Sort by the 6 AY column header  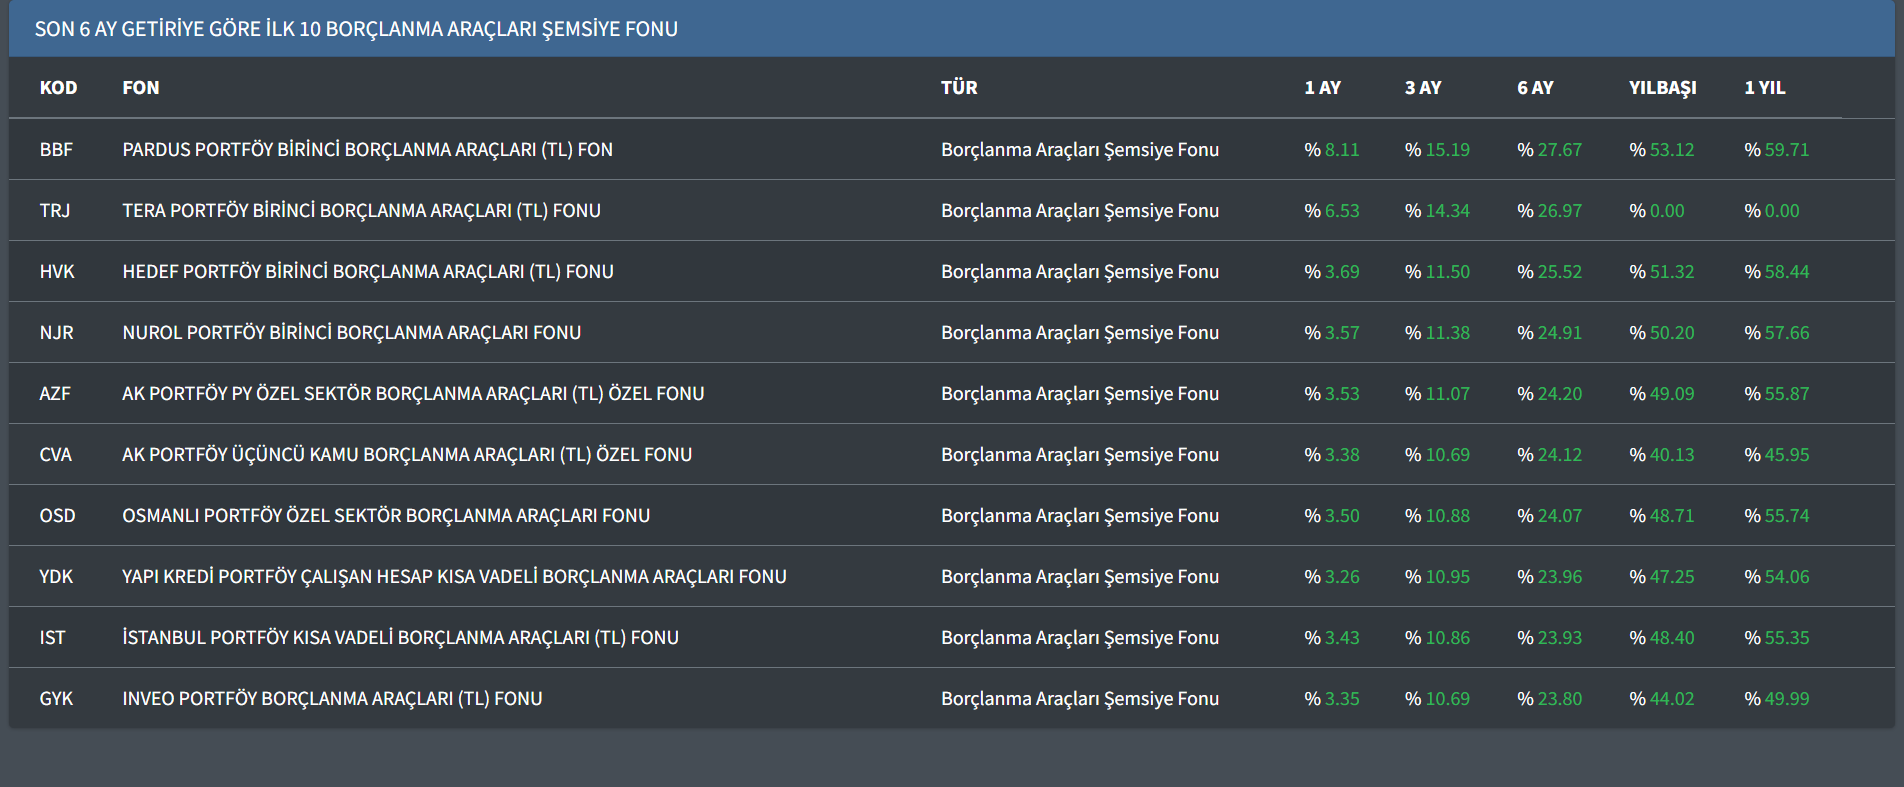point(1535,88)
